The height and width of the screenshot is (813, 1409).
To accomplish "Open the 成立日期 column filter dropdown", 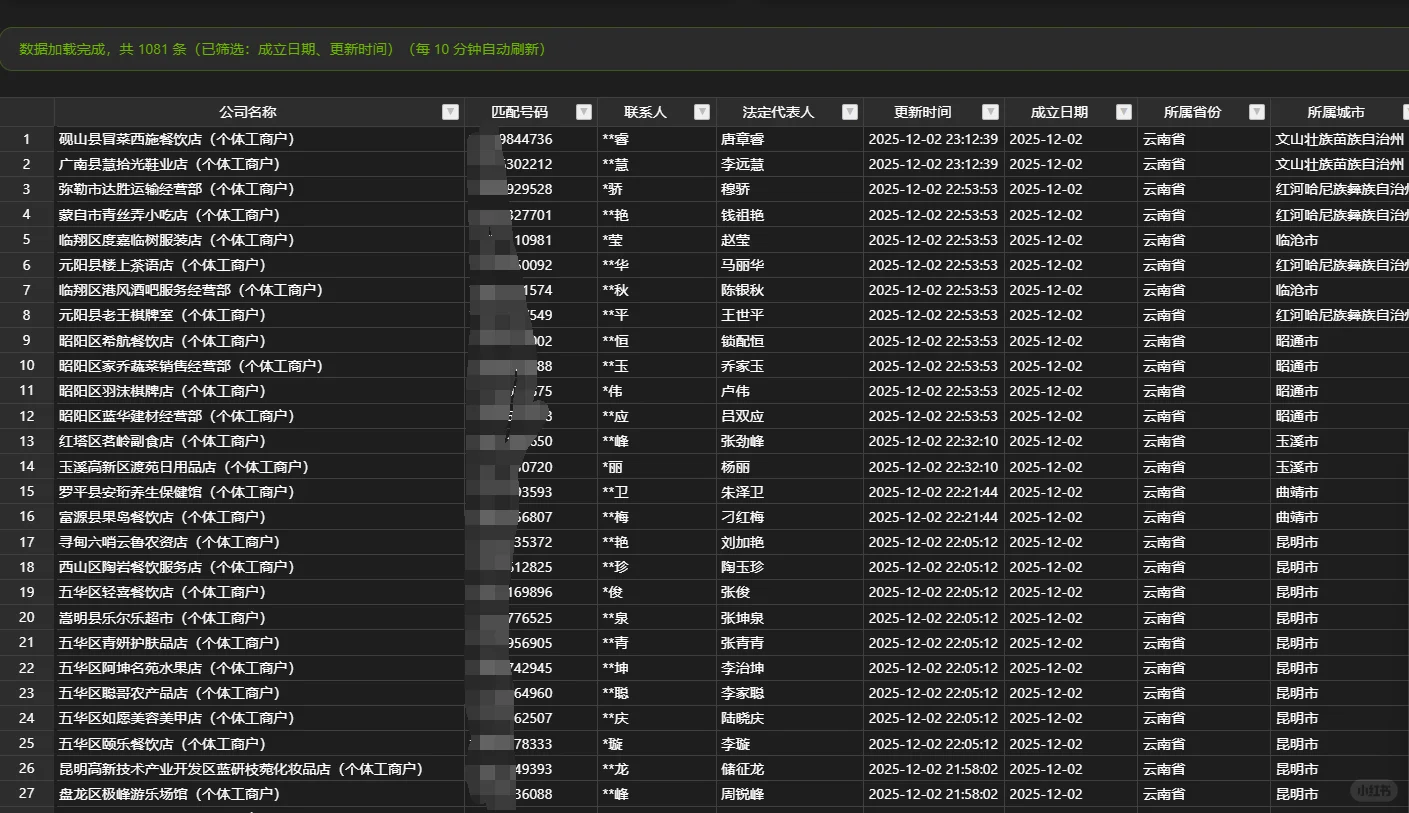I will point(1124,112).
